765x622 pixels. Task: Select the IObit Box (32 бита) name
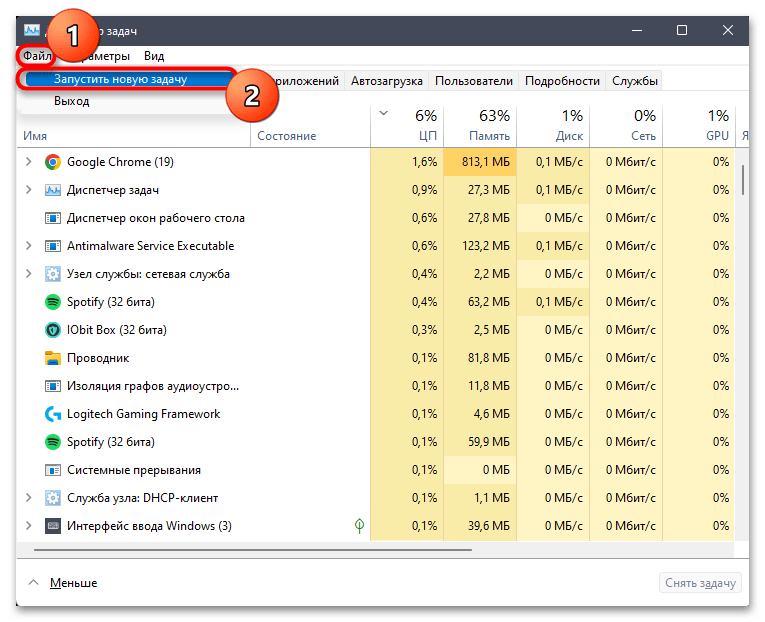[117, 330]
